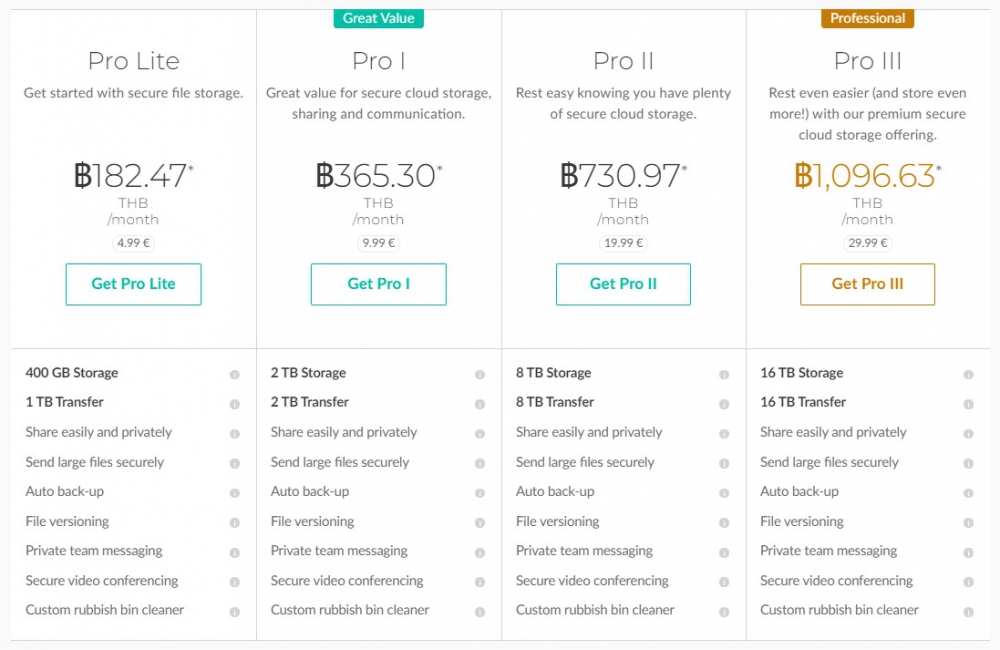Click info icon next to 2 TB Storage
The width and height of the screenshot is (1000, 650).
tap(480, 374)
